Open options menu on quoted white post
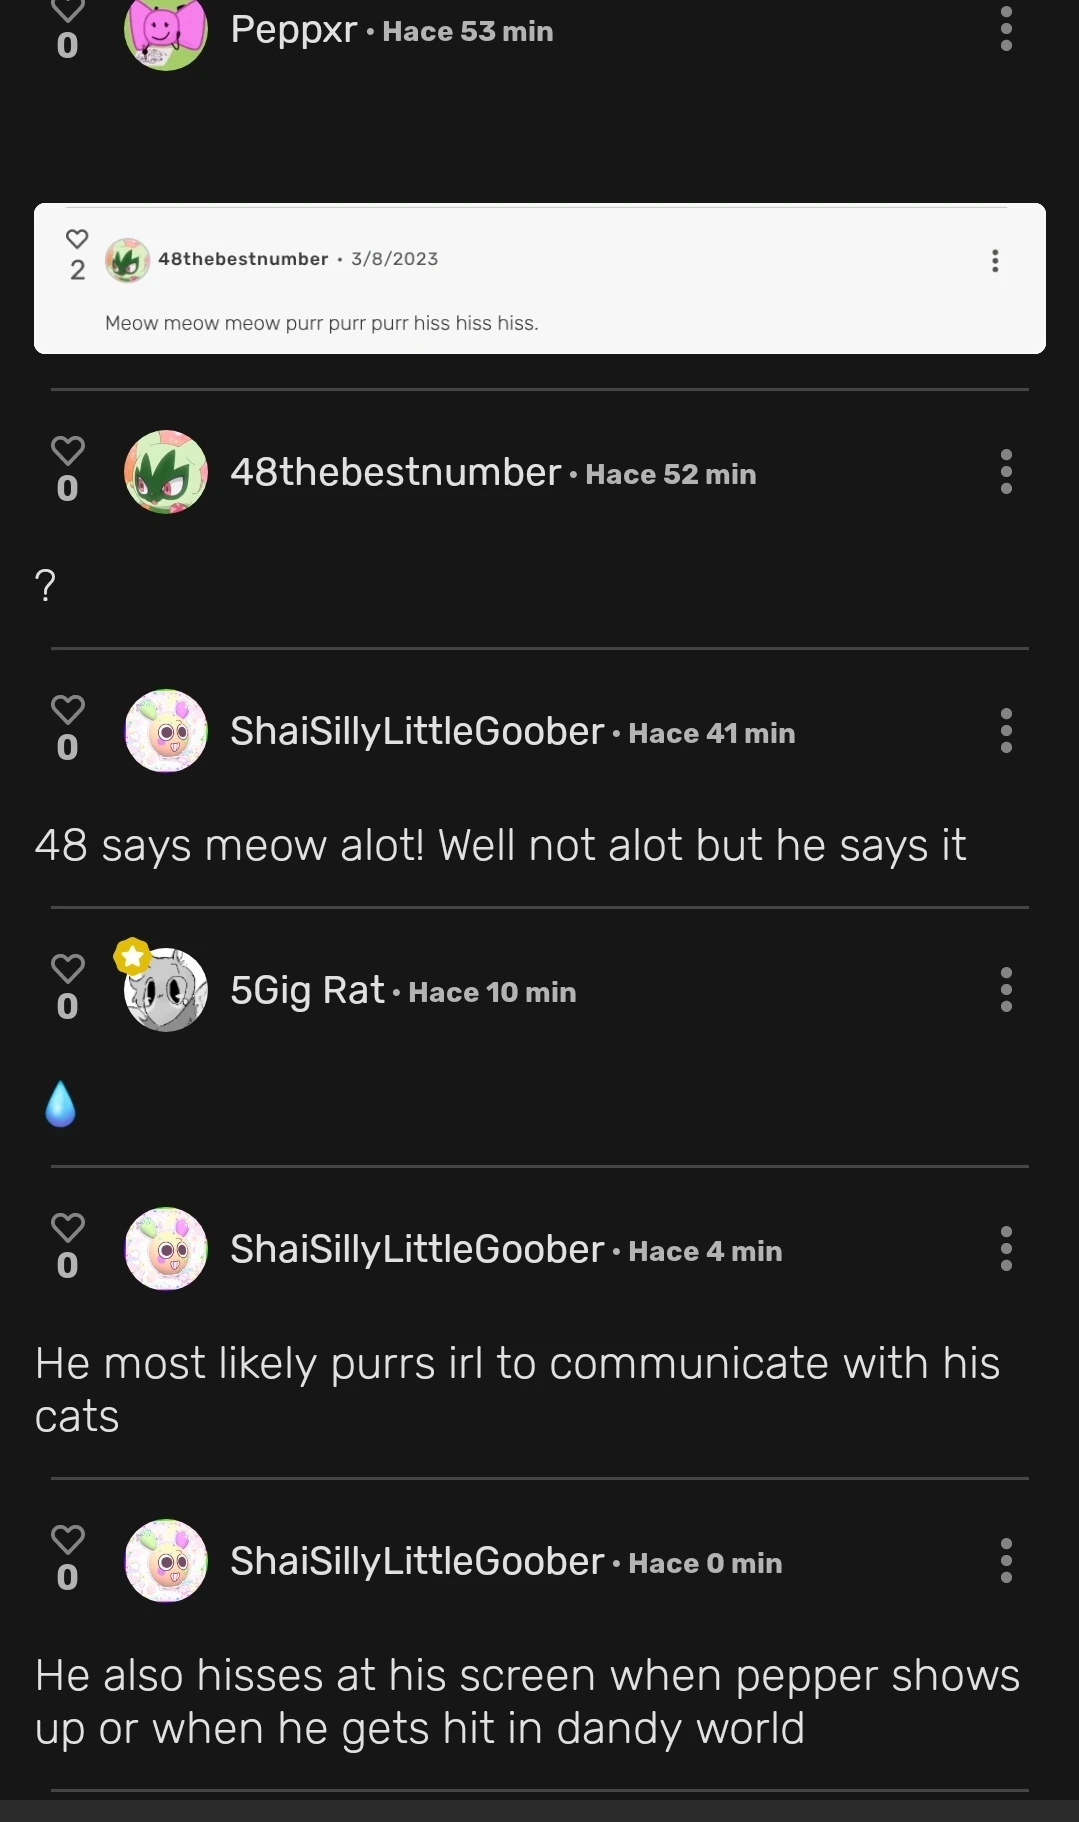Viewport: 1079px width, 1822px height. coord(994,261)
